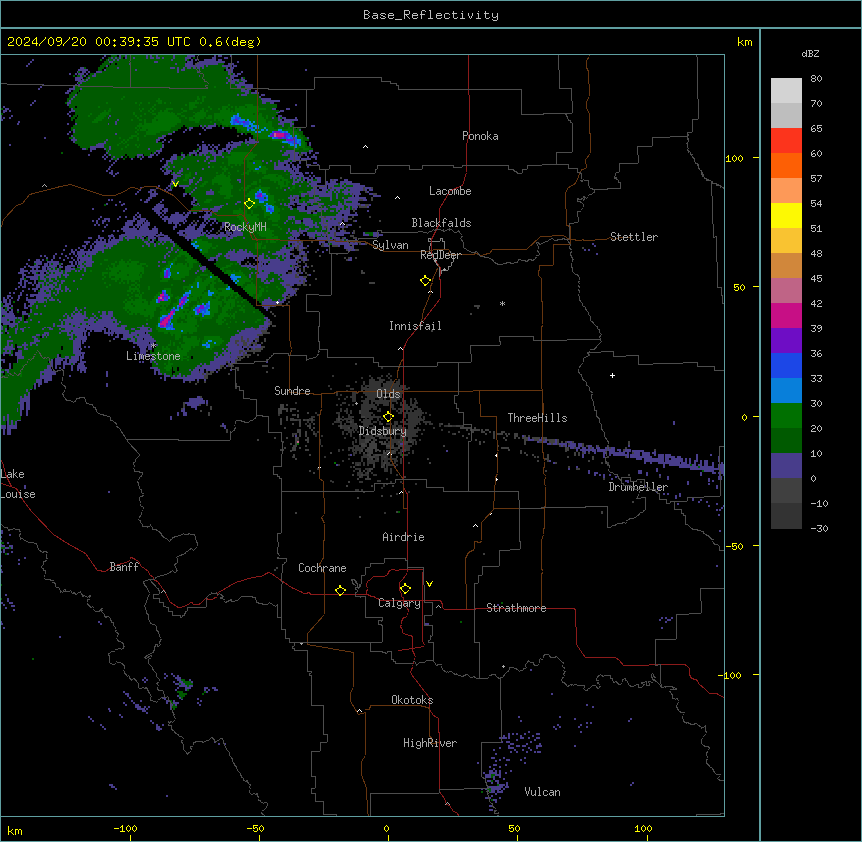The width and height of the screenshot is (862, 842).
Task: Select the HighRiver label
Action: click(430, 743)
